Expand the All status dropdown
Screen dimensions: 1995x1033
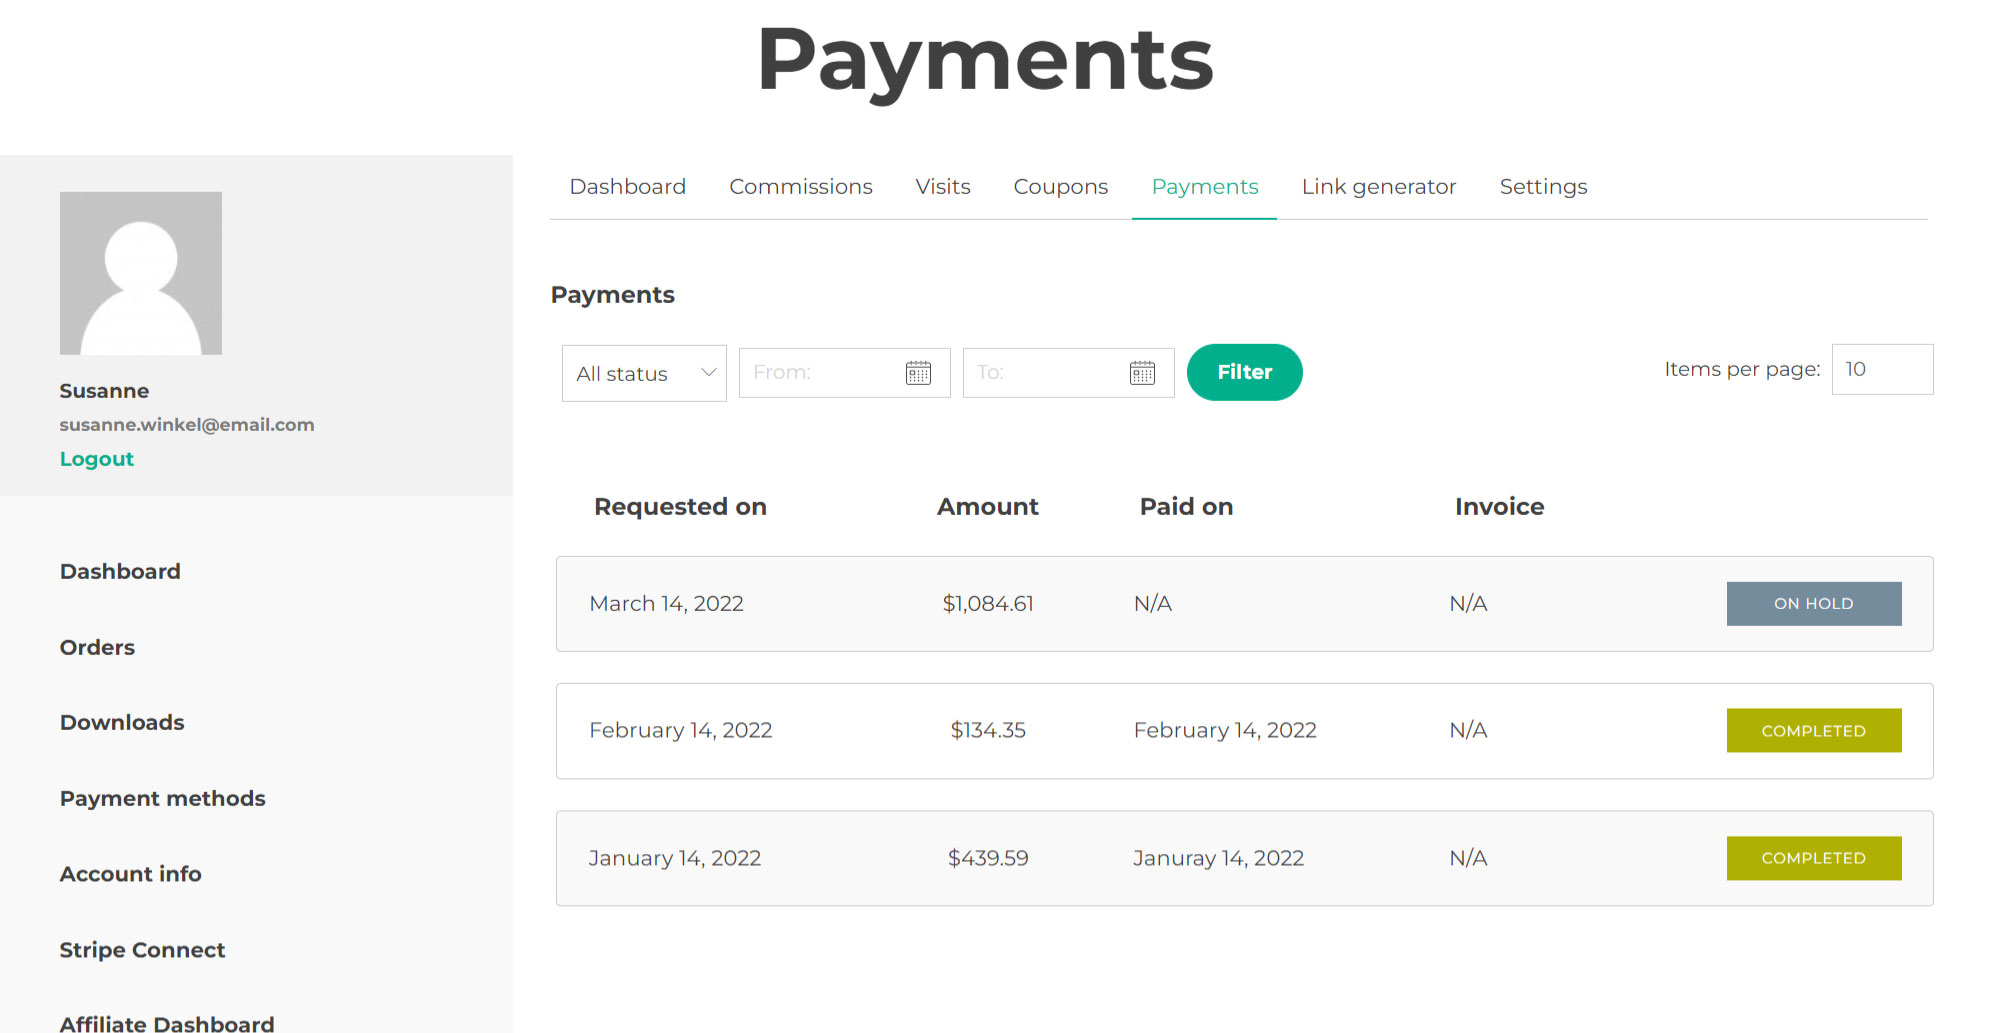click(644, 373)
